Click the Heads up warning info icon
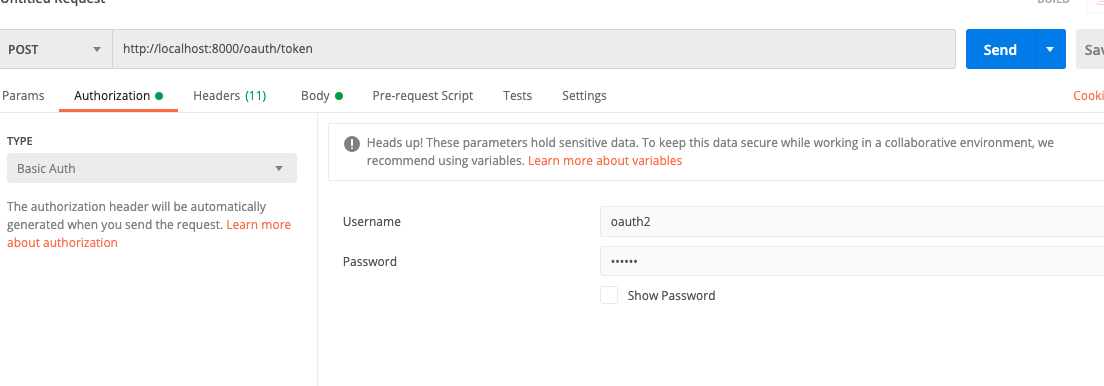This screenshot has width=1104, height=386. [x=351, y=144]
